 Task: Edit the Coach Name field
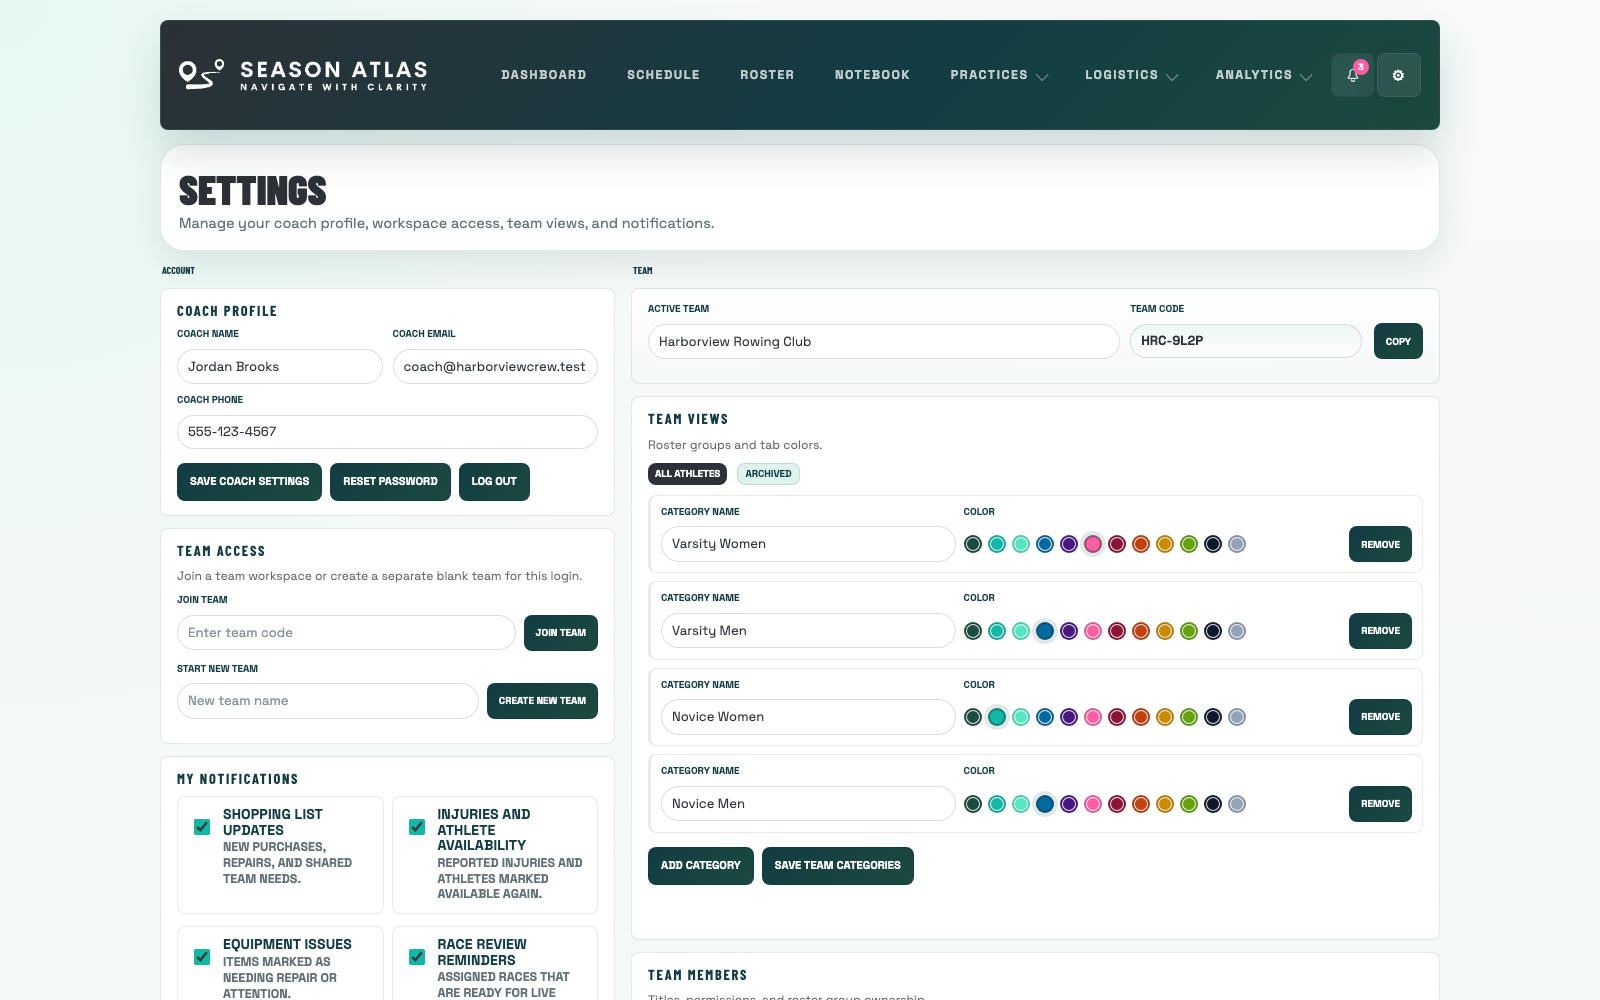coord(280,367)
